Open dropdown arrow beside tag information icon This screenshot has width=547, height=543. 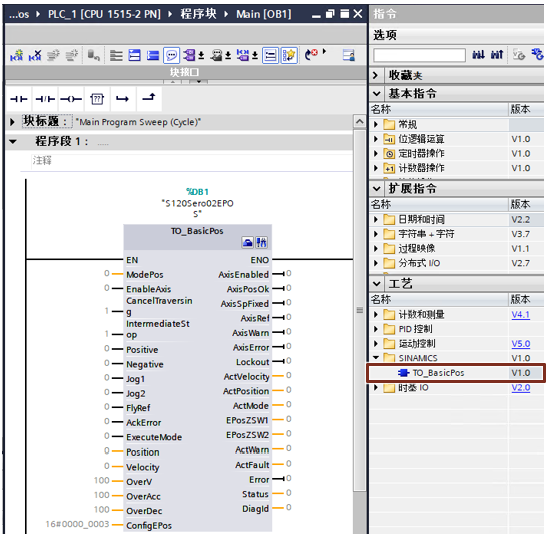(255, 55)
